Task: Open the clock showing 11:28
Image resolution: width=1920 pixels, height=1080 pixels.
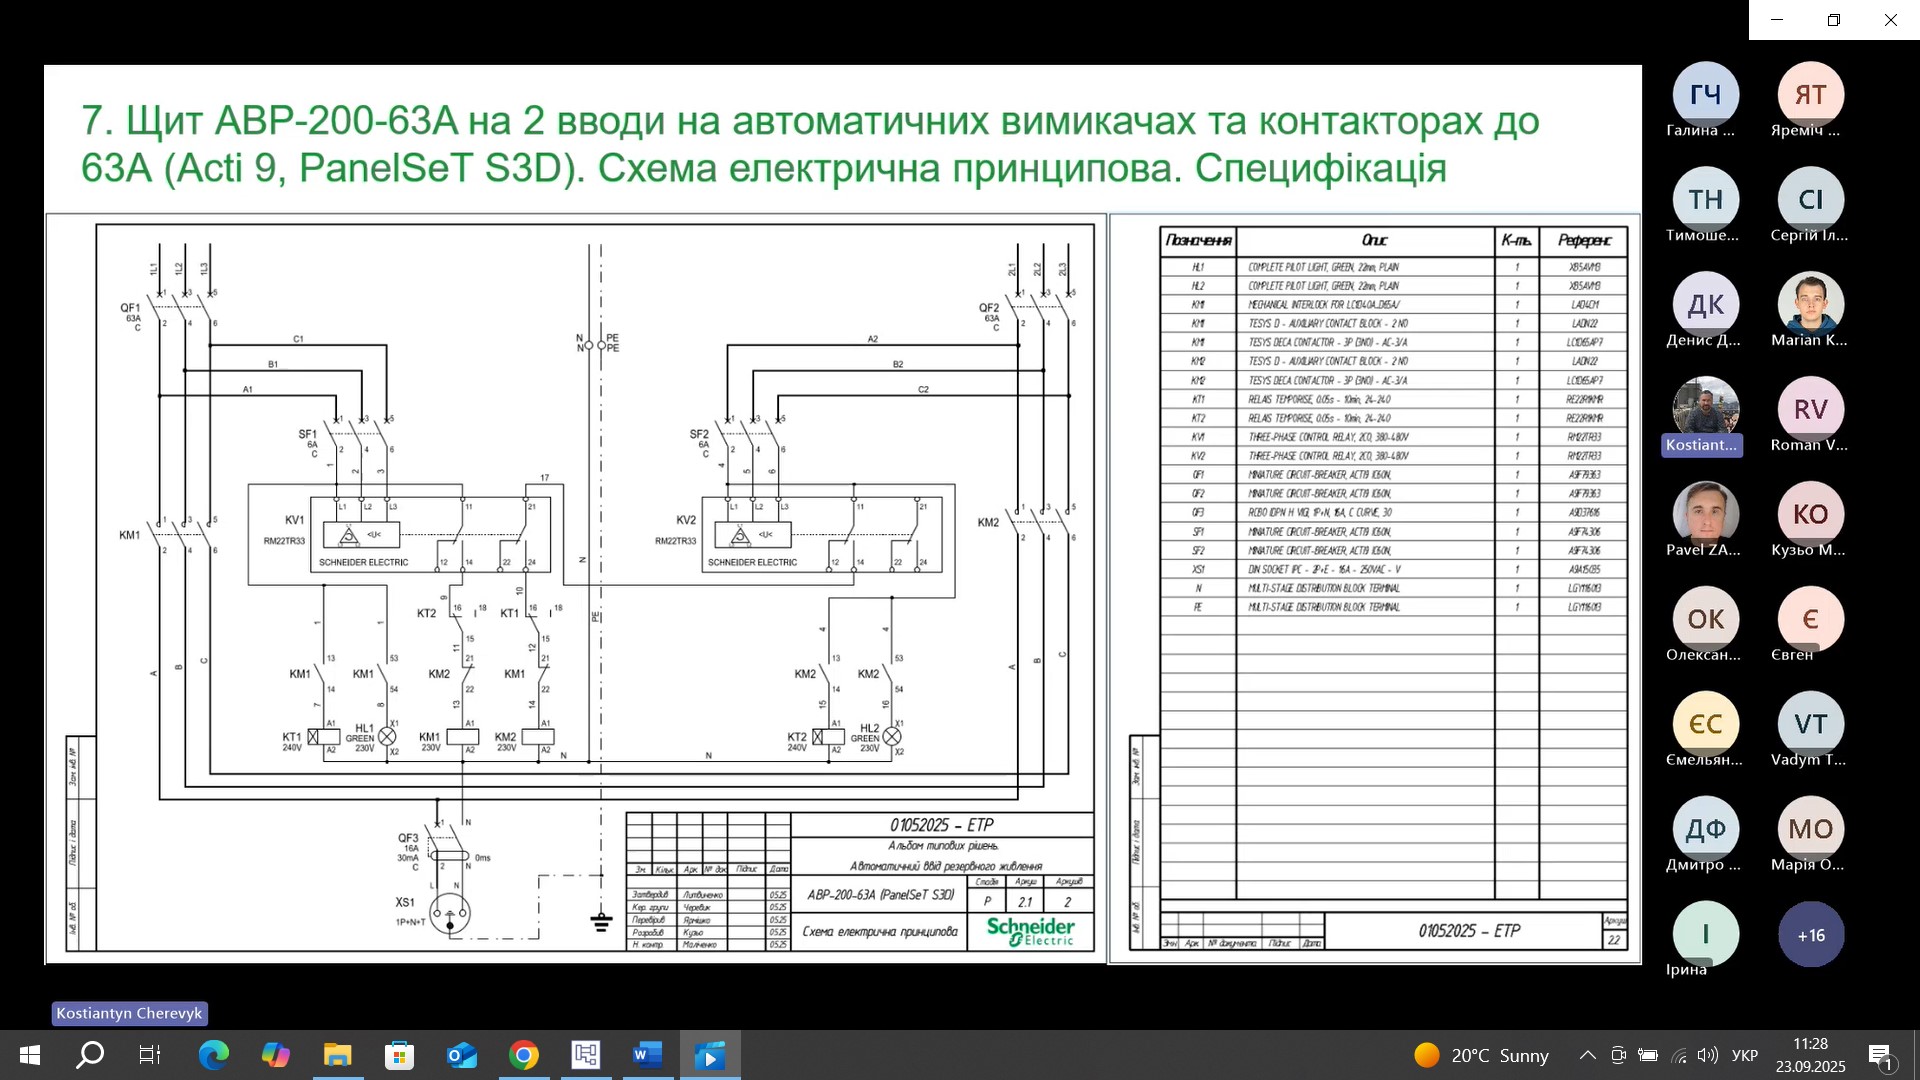Action: [1810, 1055]
